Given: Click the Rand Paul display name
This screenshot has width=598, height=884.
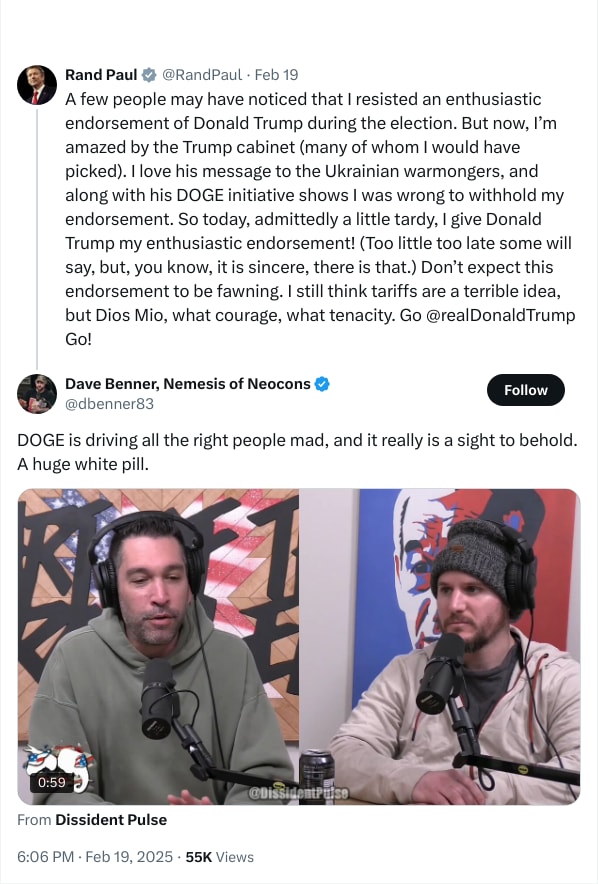Looking at the screenshot, I should point(101,74).
